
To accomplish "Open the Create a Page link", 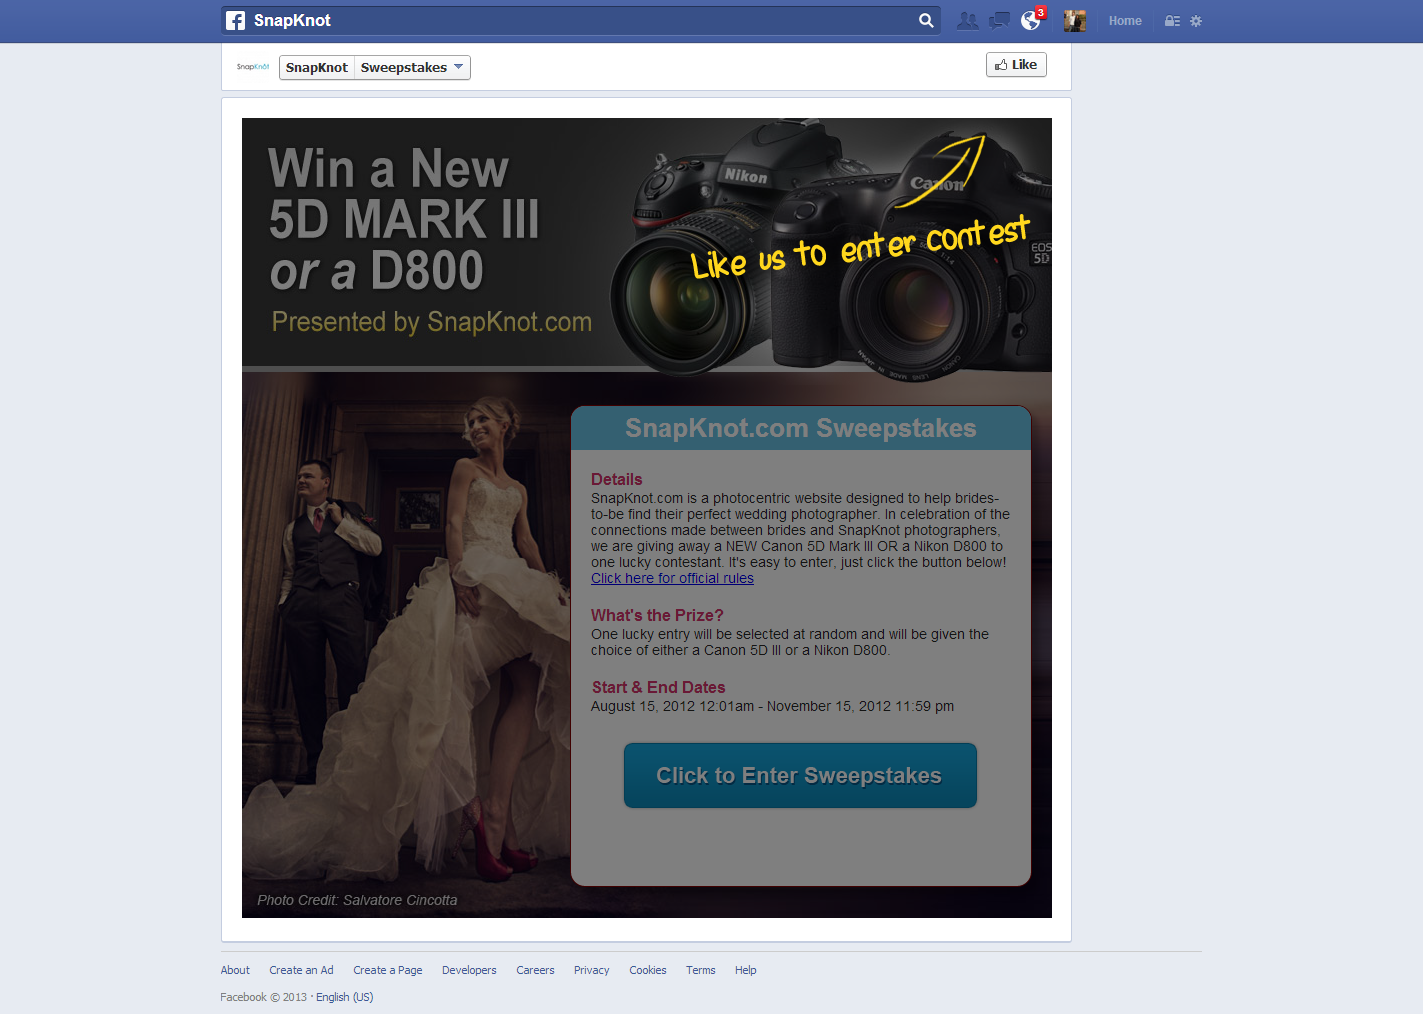I will 388,970.
